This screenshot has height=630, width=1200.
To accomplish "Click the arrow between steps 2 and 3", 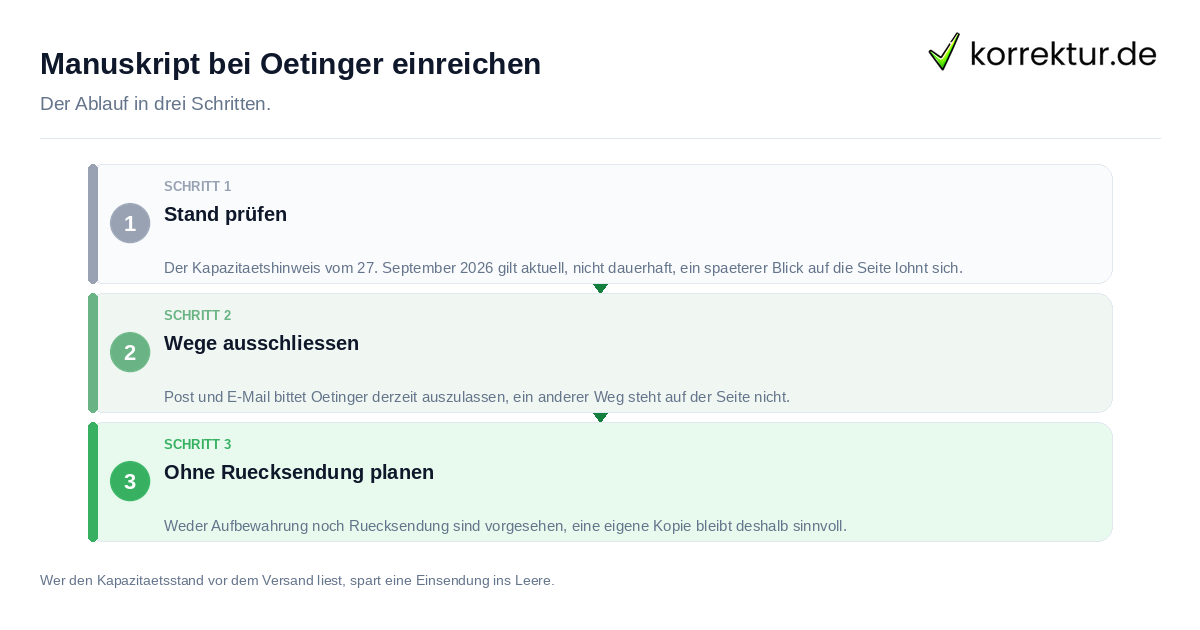I will [x=600, y=417].
